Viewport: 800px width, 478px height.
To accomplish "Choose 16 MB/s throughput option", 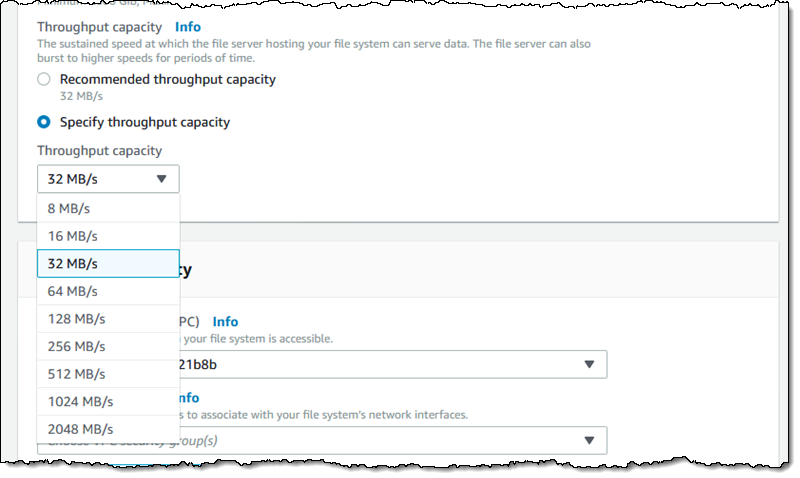I will 108,236.
